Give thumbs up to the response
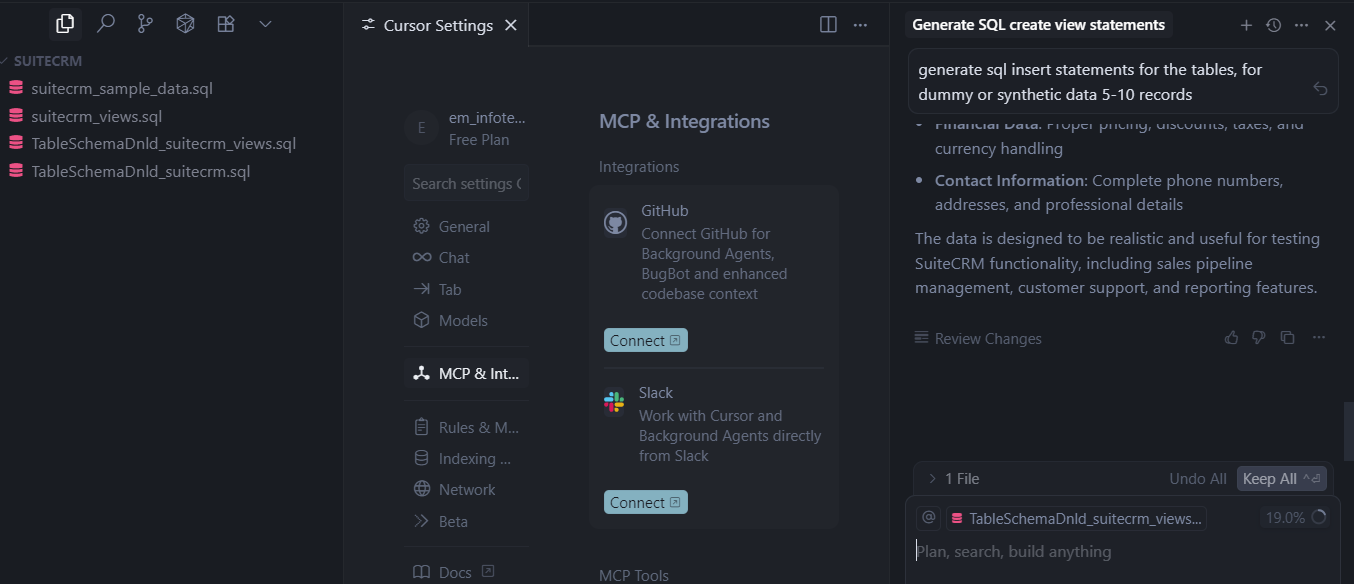Viewport: 1354px width, 584px height. (x=1231, y=338)
